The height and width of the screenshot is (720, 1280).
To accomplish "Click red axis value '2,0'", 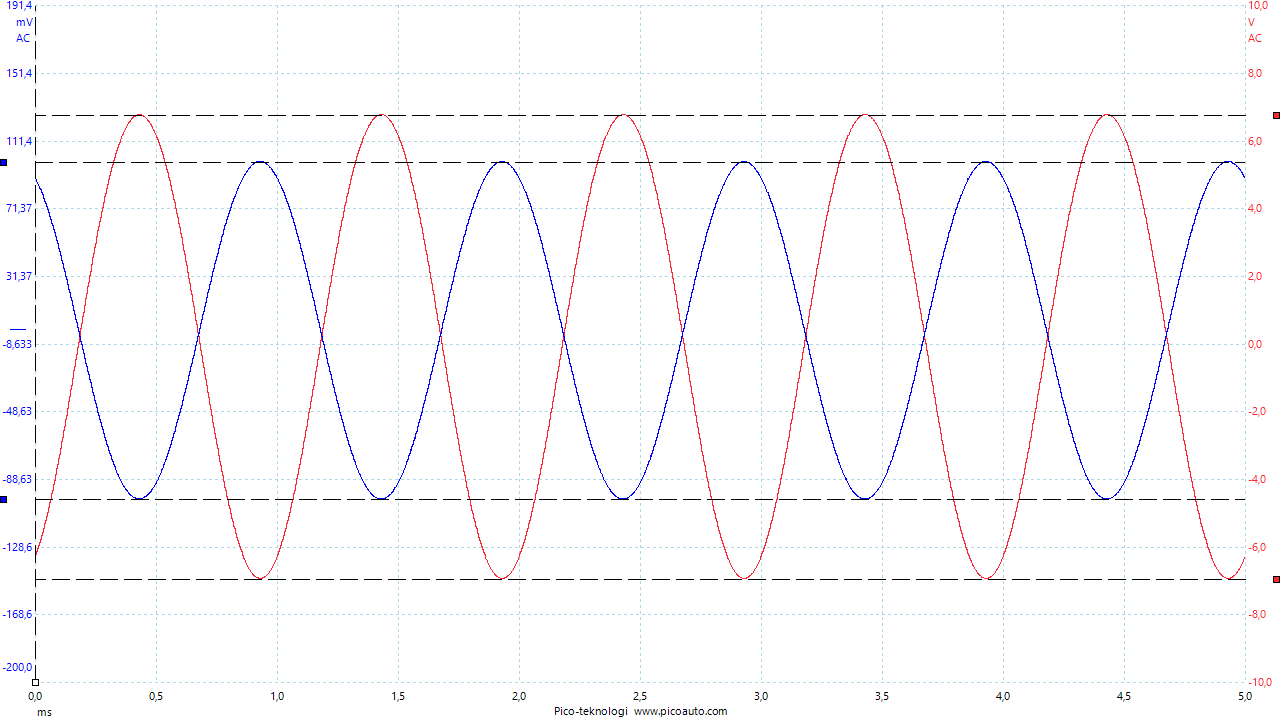I will 1255,276.
